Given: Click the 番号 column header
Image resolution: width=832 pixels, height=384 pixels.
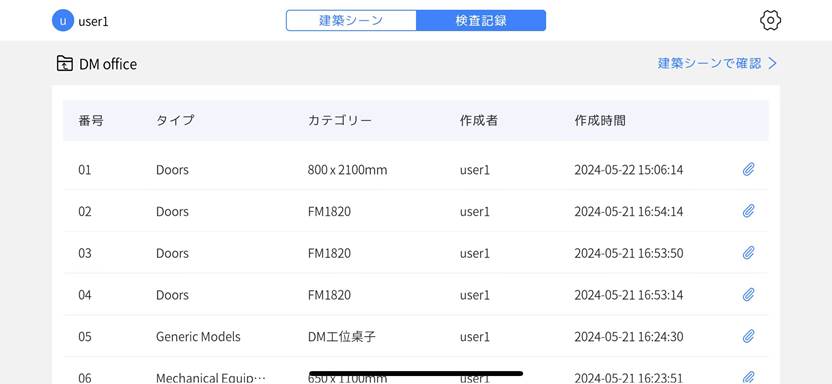Looking at the screenshot, I should point(91,120).
